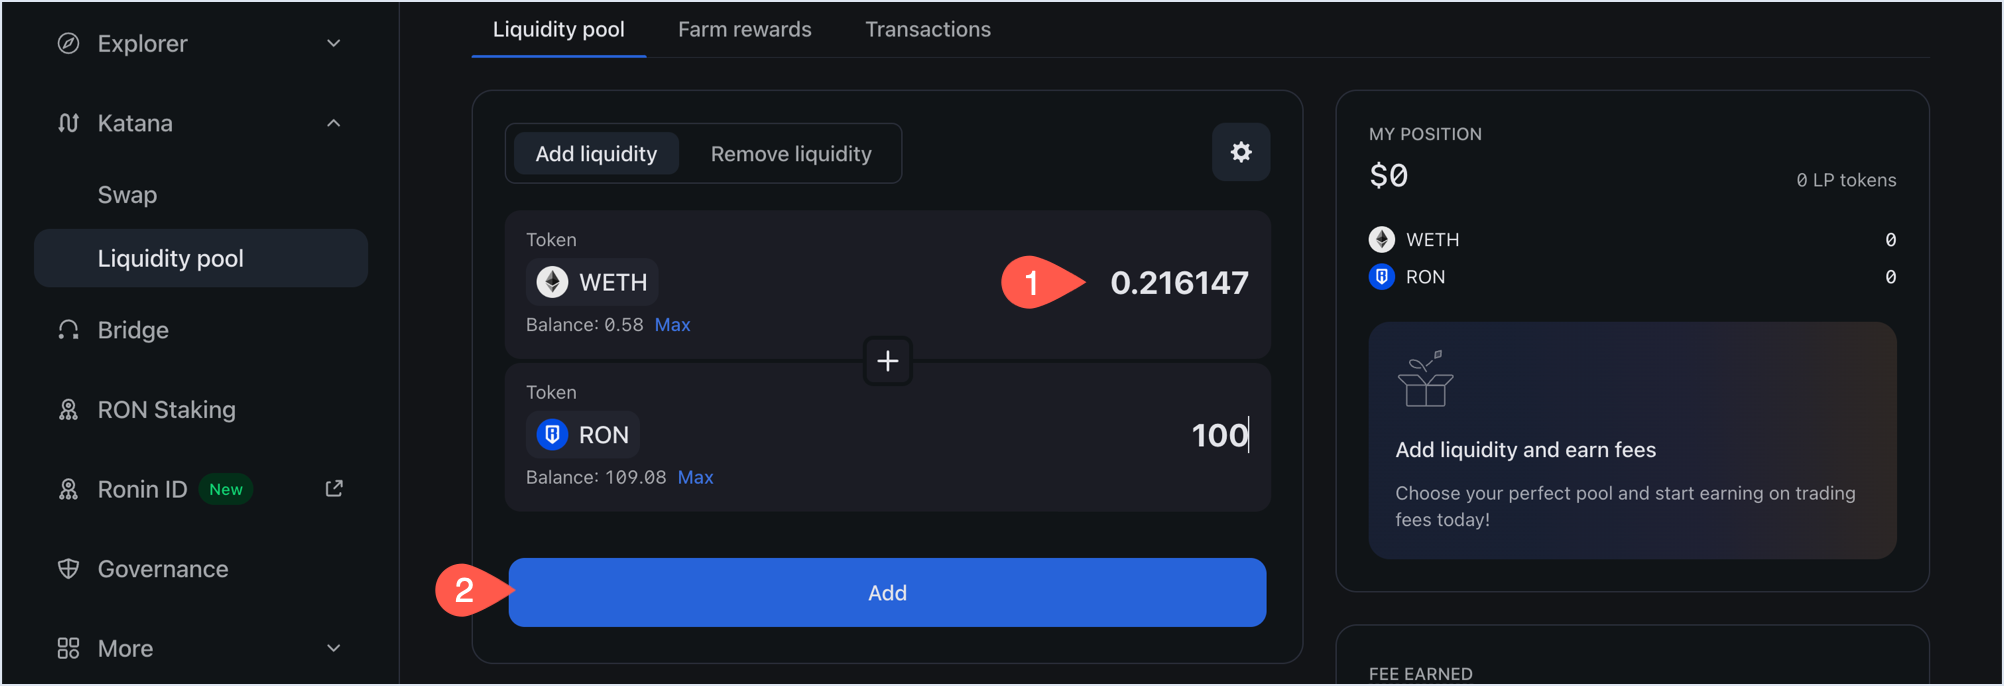Click the WETH Ethereum token icon

point(550,282)
